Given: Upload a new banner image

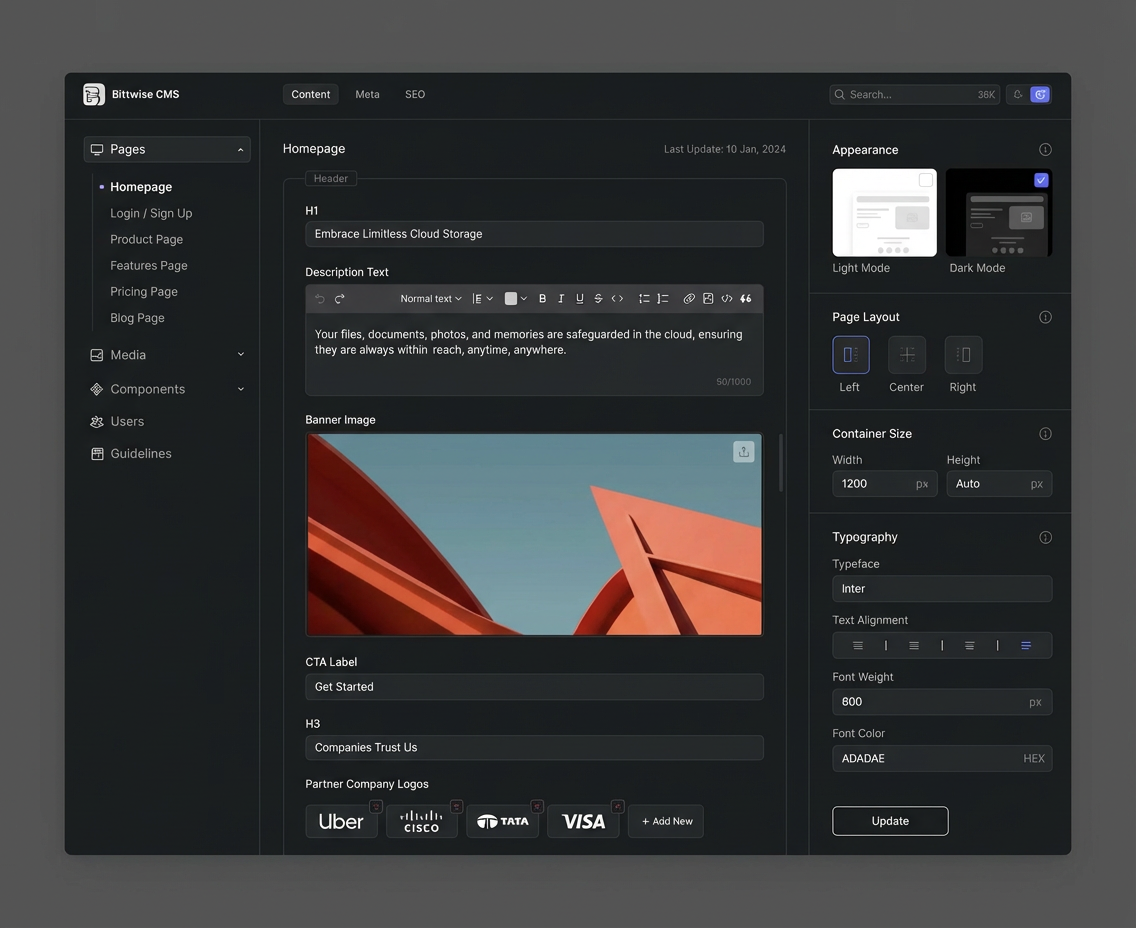Looking at the screenshot, I should [x=743, y=452].
